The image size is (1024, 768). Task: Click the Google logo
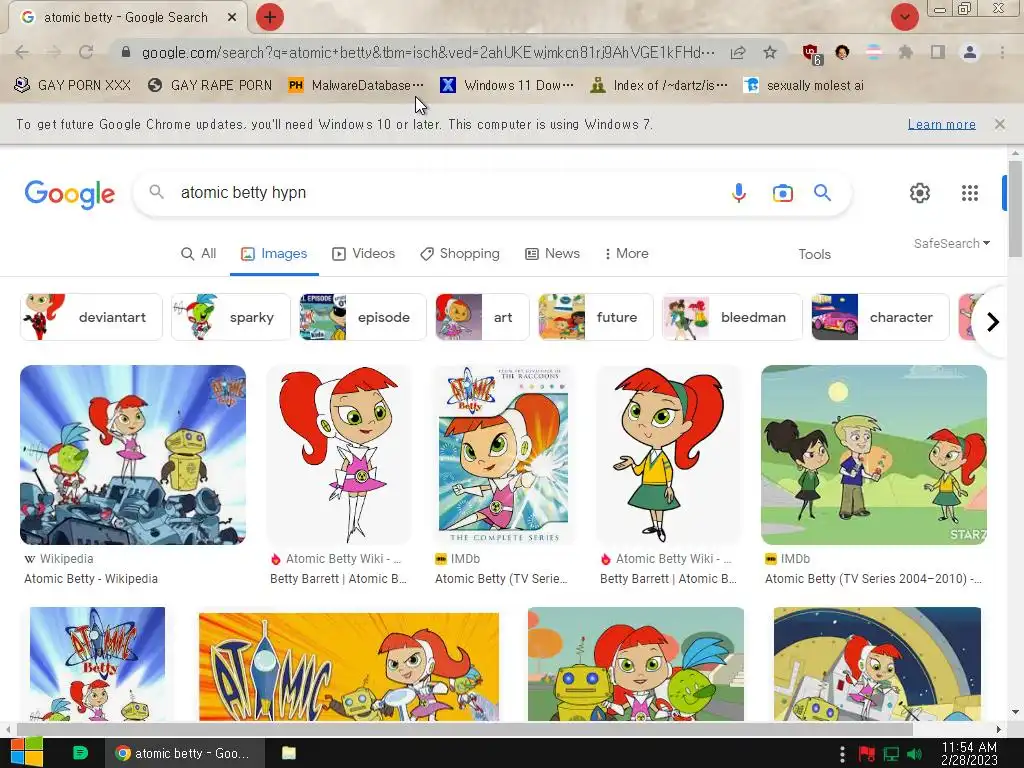(70, 194)
